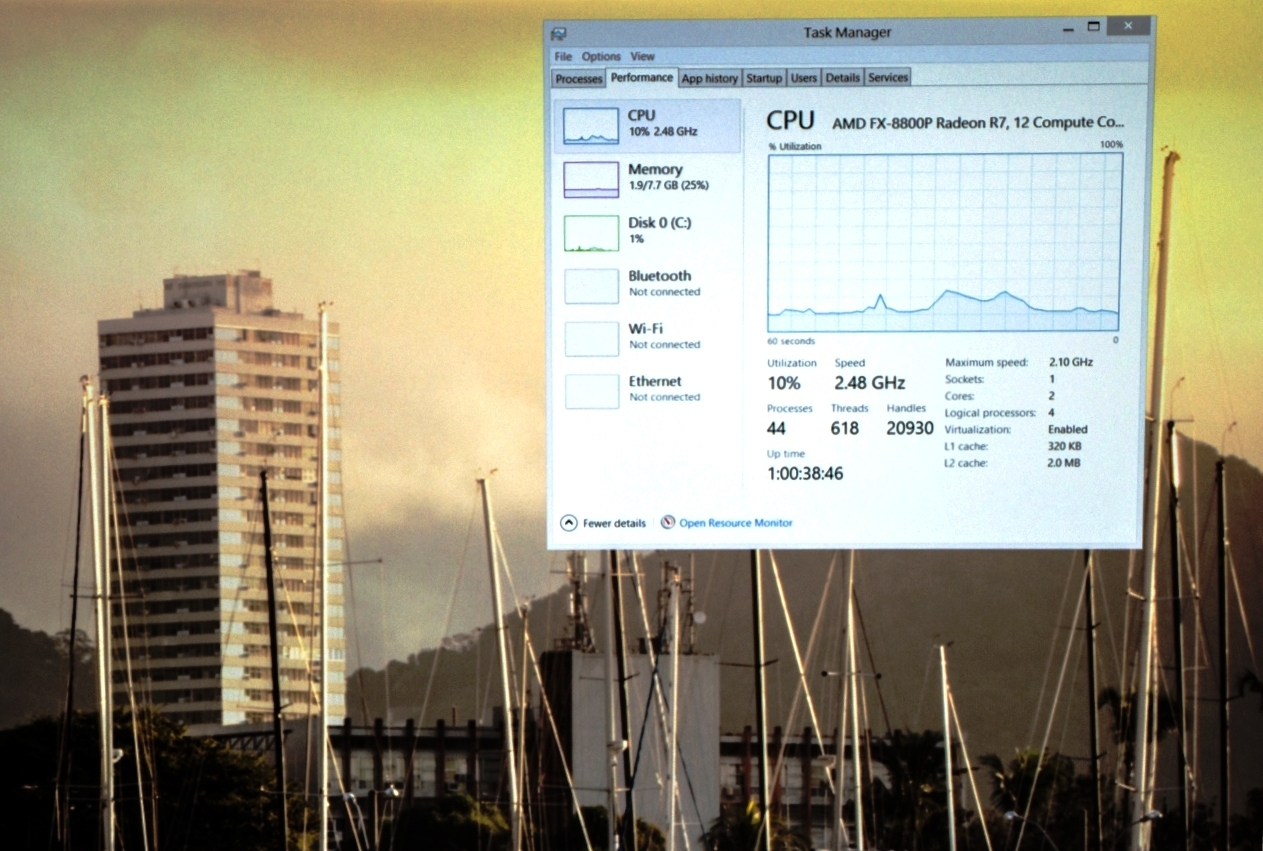Screen dimensions: 1263x851
Task: Open Resource Monitor link
Action: (x=736, y=523)
